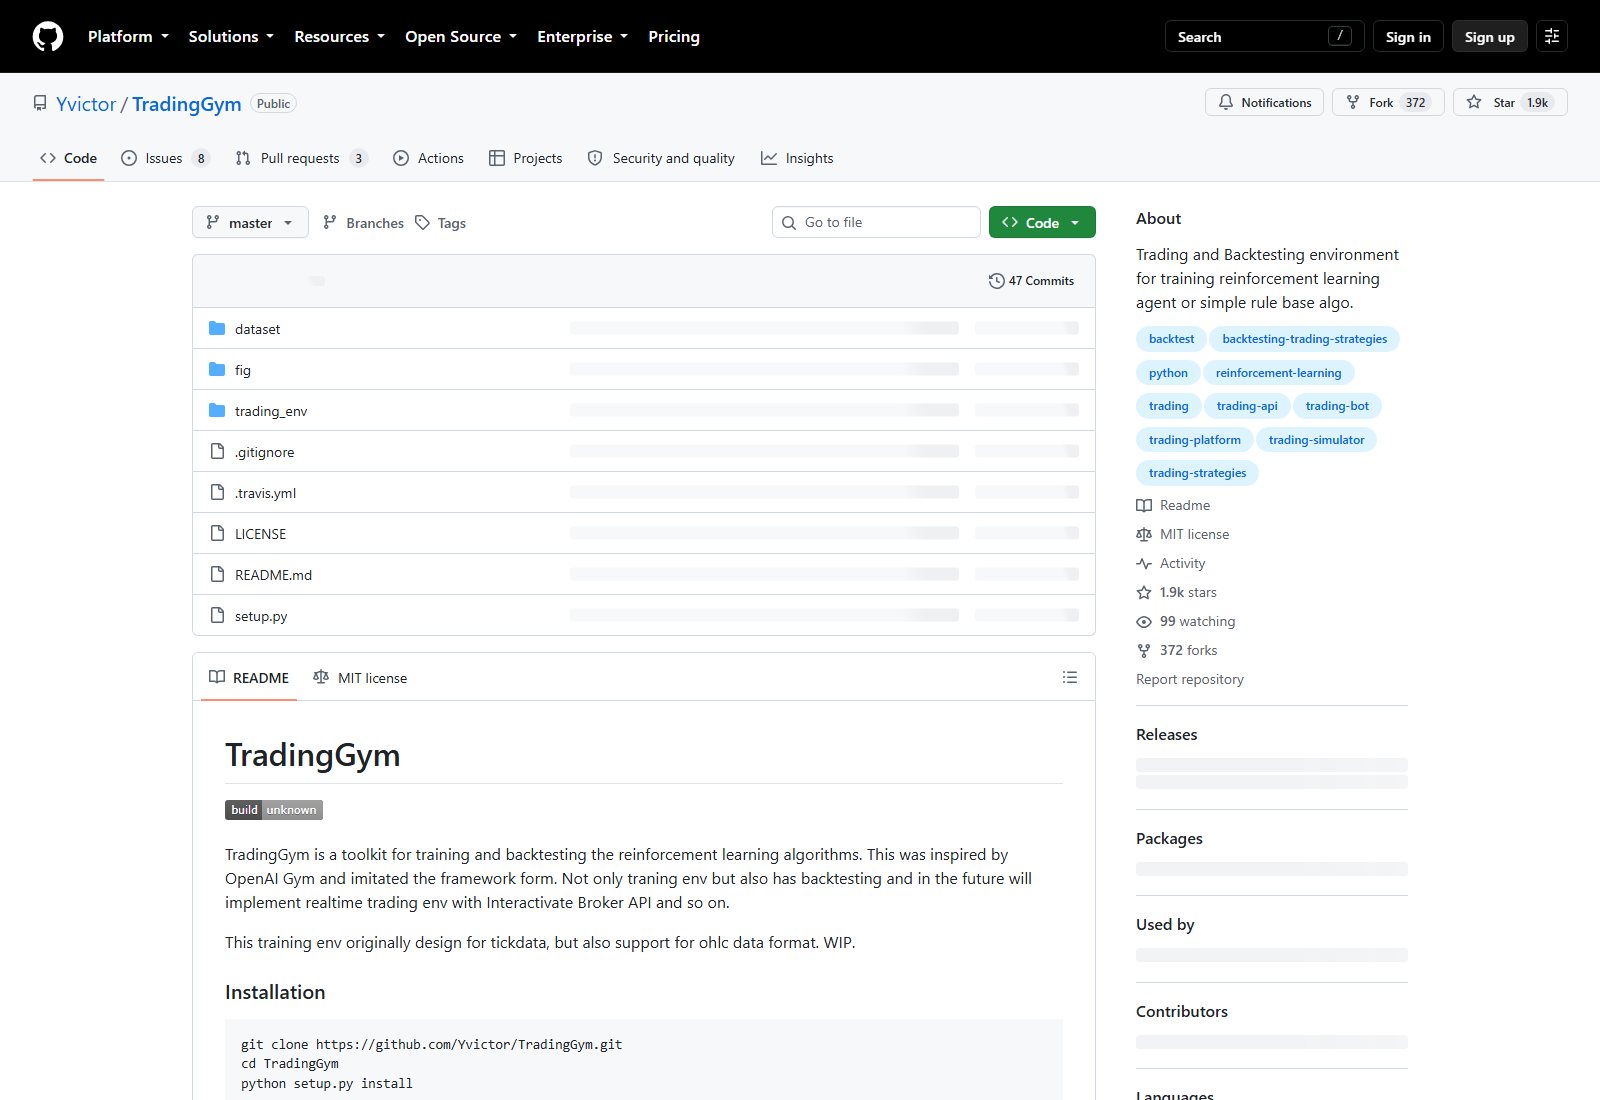Click the dataset folder icon
This screenshot has width=1600, height=1100.
(x=217, y=328)
